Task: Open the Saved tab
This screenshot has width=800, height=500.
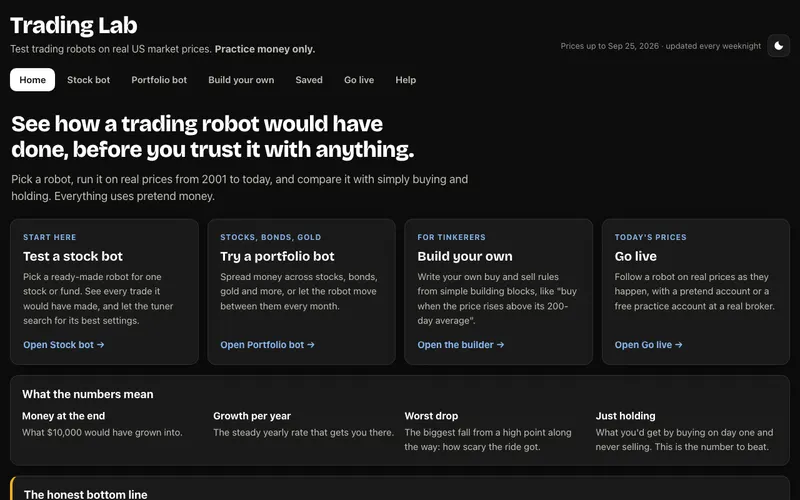Action: click(309, 80)
